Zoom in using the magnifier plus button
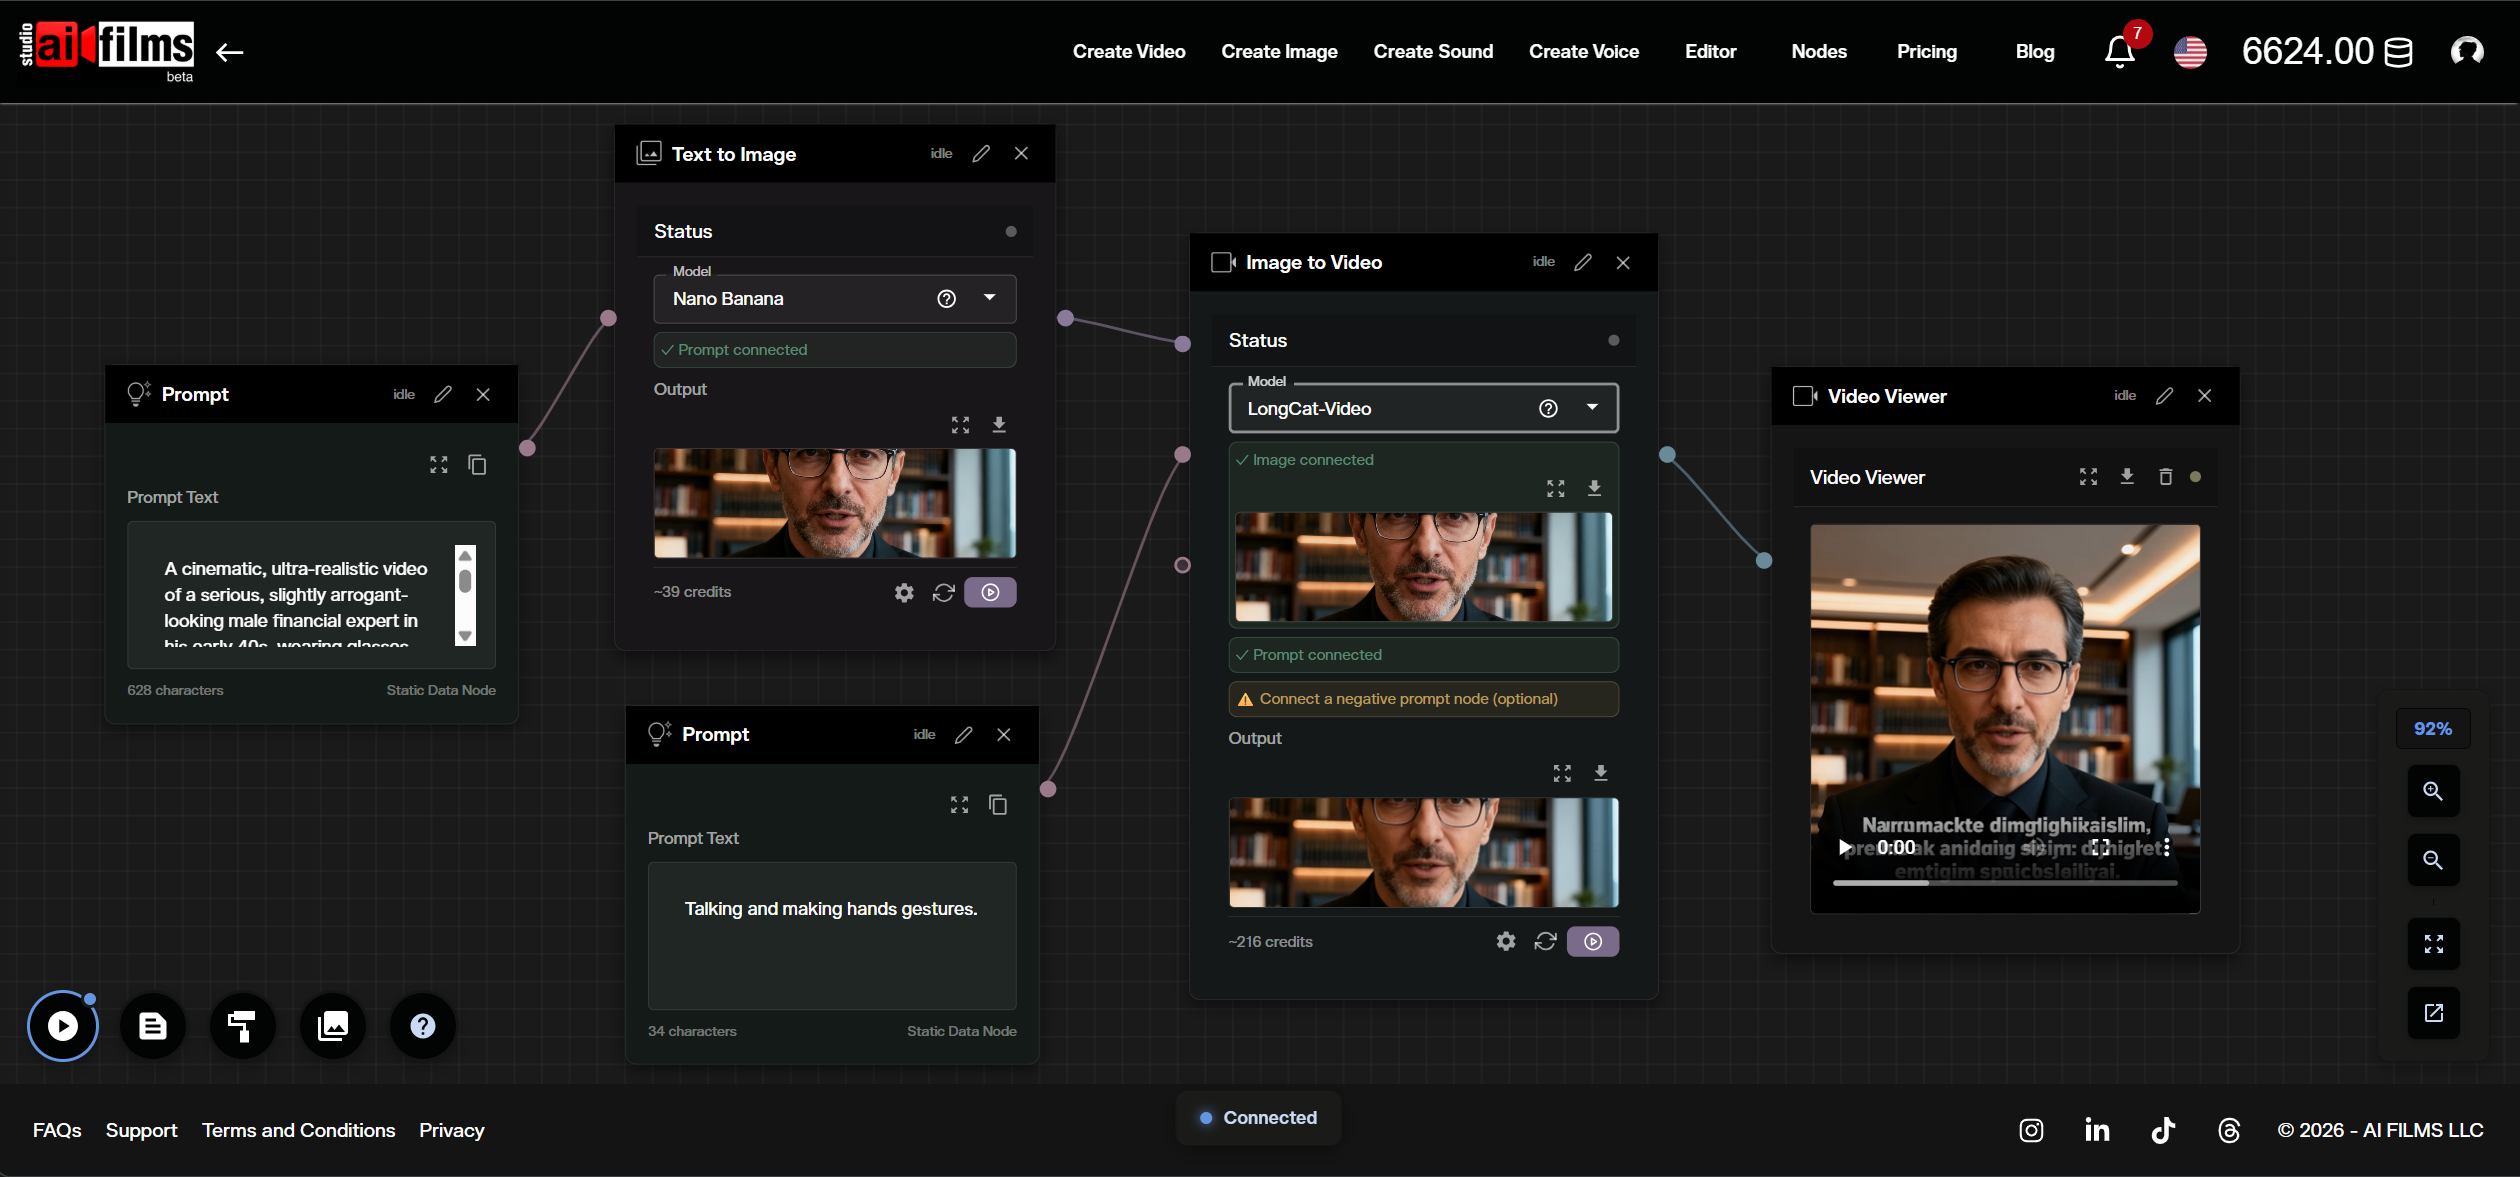Image resolution: width=2520 pixels, height=1177 pixels. coord(2434,791)
